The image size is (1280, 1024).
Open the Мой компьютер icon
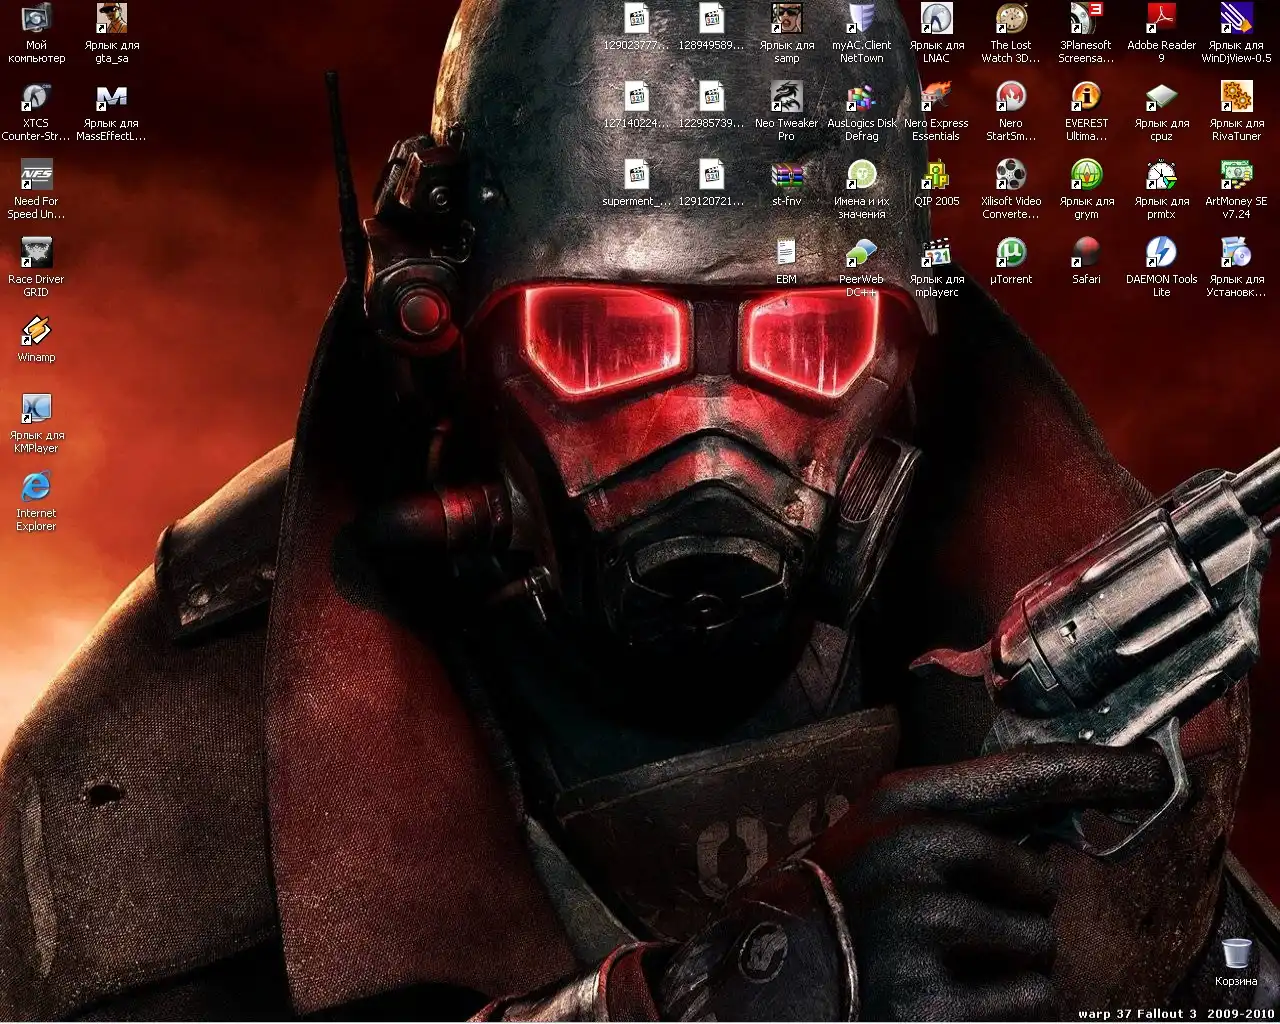36,20
